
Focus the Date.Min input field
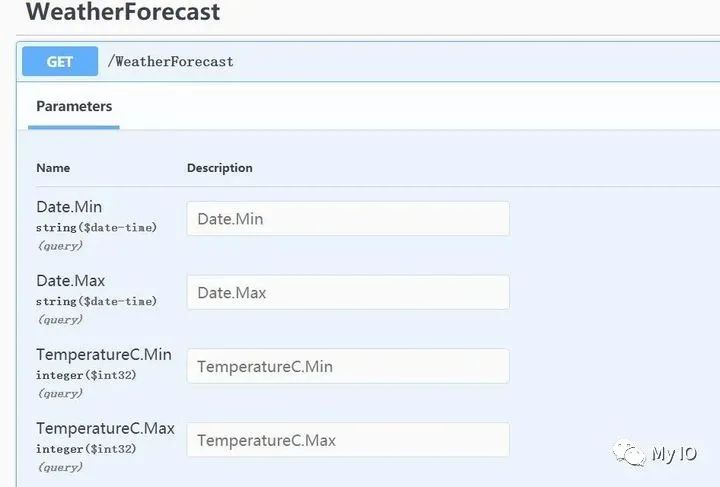tap(348, 218)
